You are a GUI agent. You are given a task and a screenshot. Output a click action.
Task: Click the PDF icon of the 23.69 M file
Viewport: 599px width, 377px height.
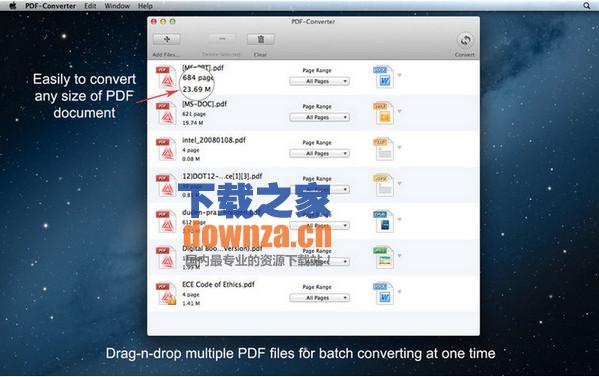tap(166, 77)
